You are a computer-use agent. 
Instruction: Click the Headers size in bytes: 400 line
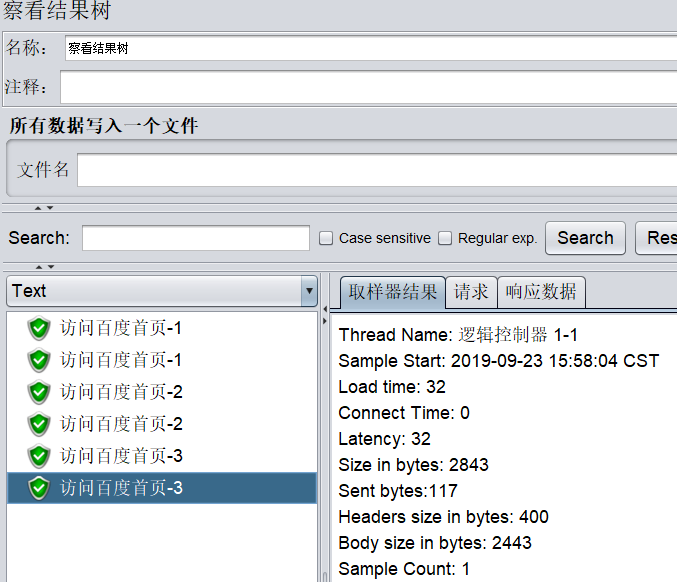coord(443,517)
